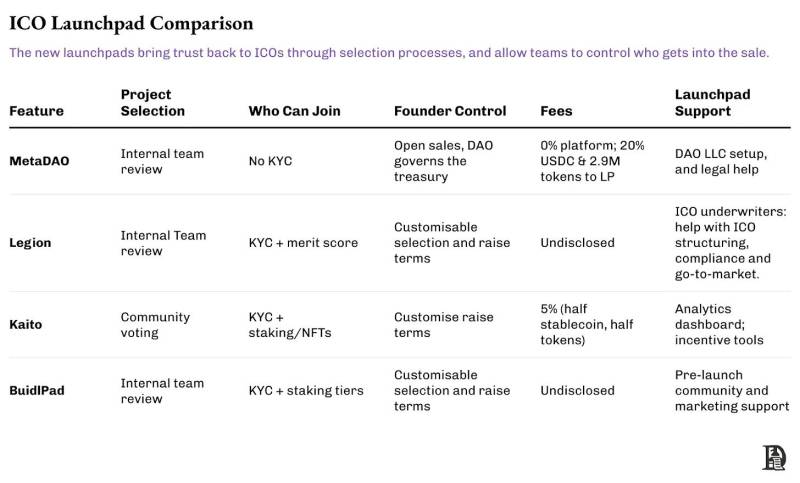Select the Project Selection column header
The height and width of the screenshot is (483, 800).
(x=153, y=103)
